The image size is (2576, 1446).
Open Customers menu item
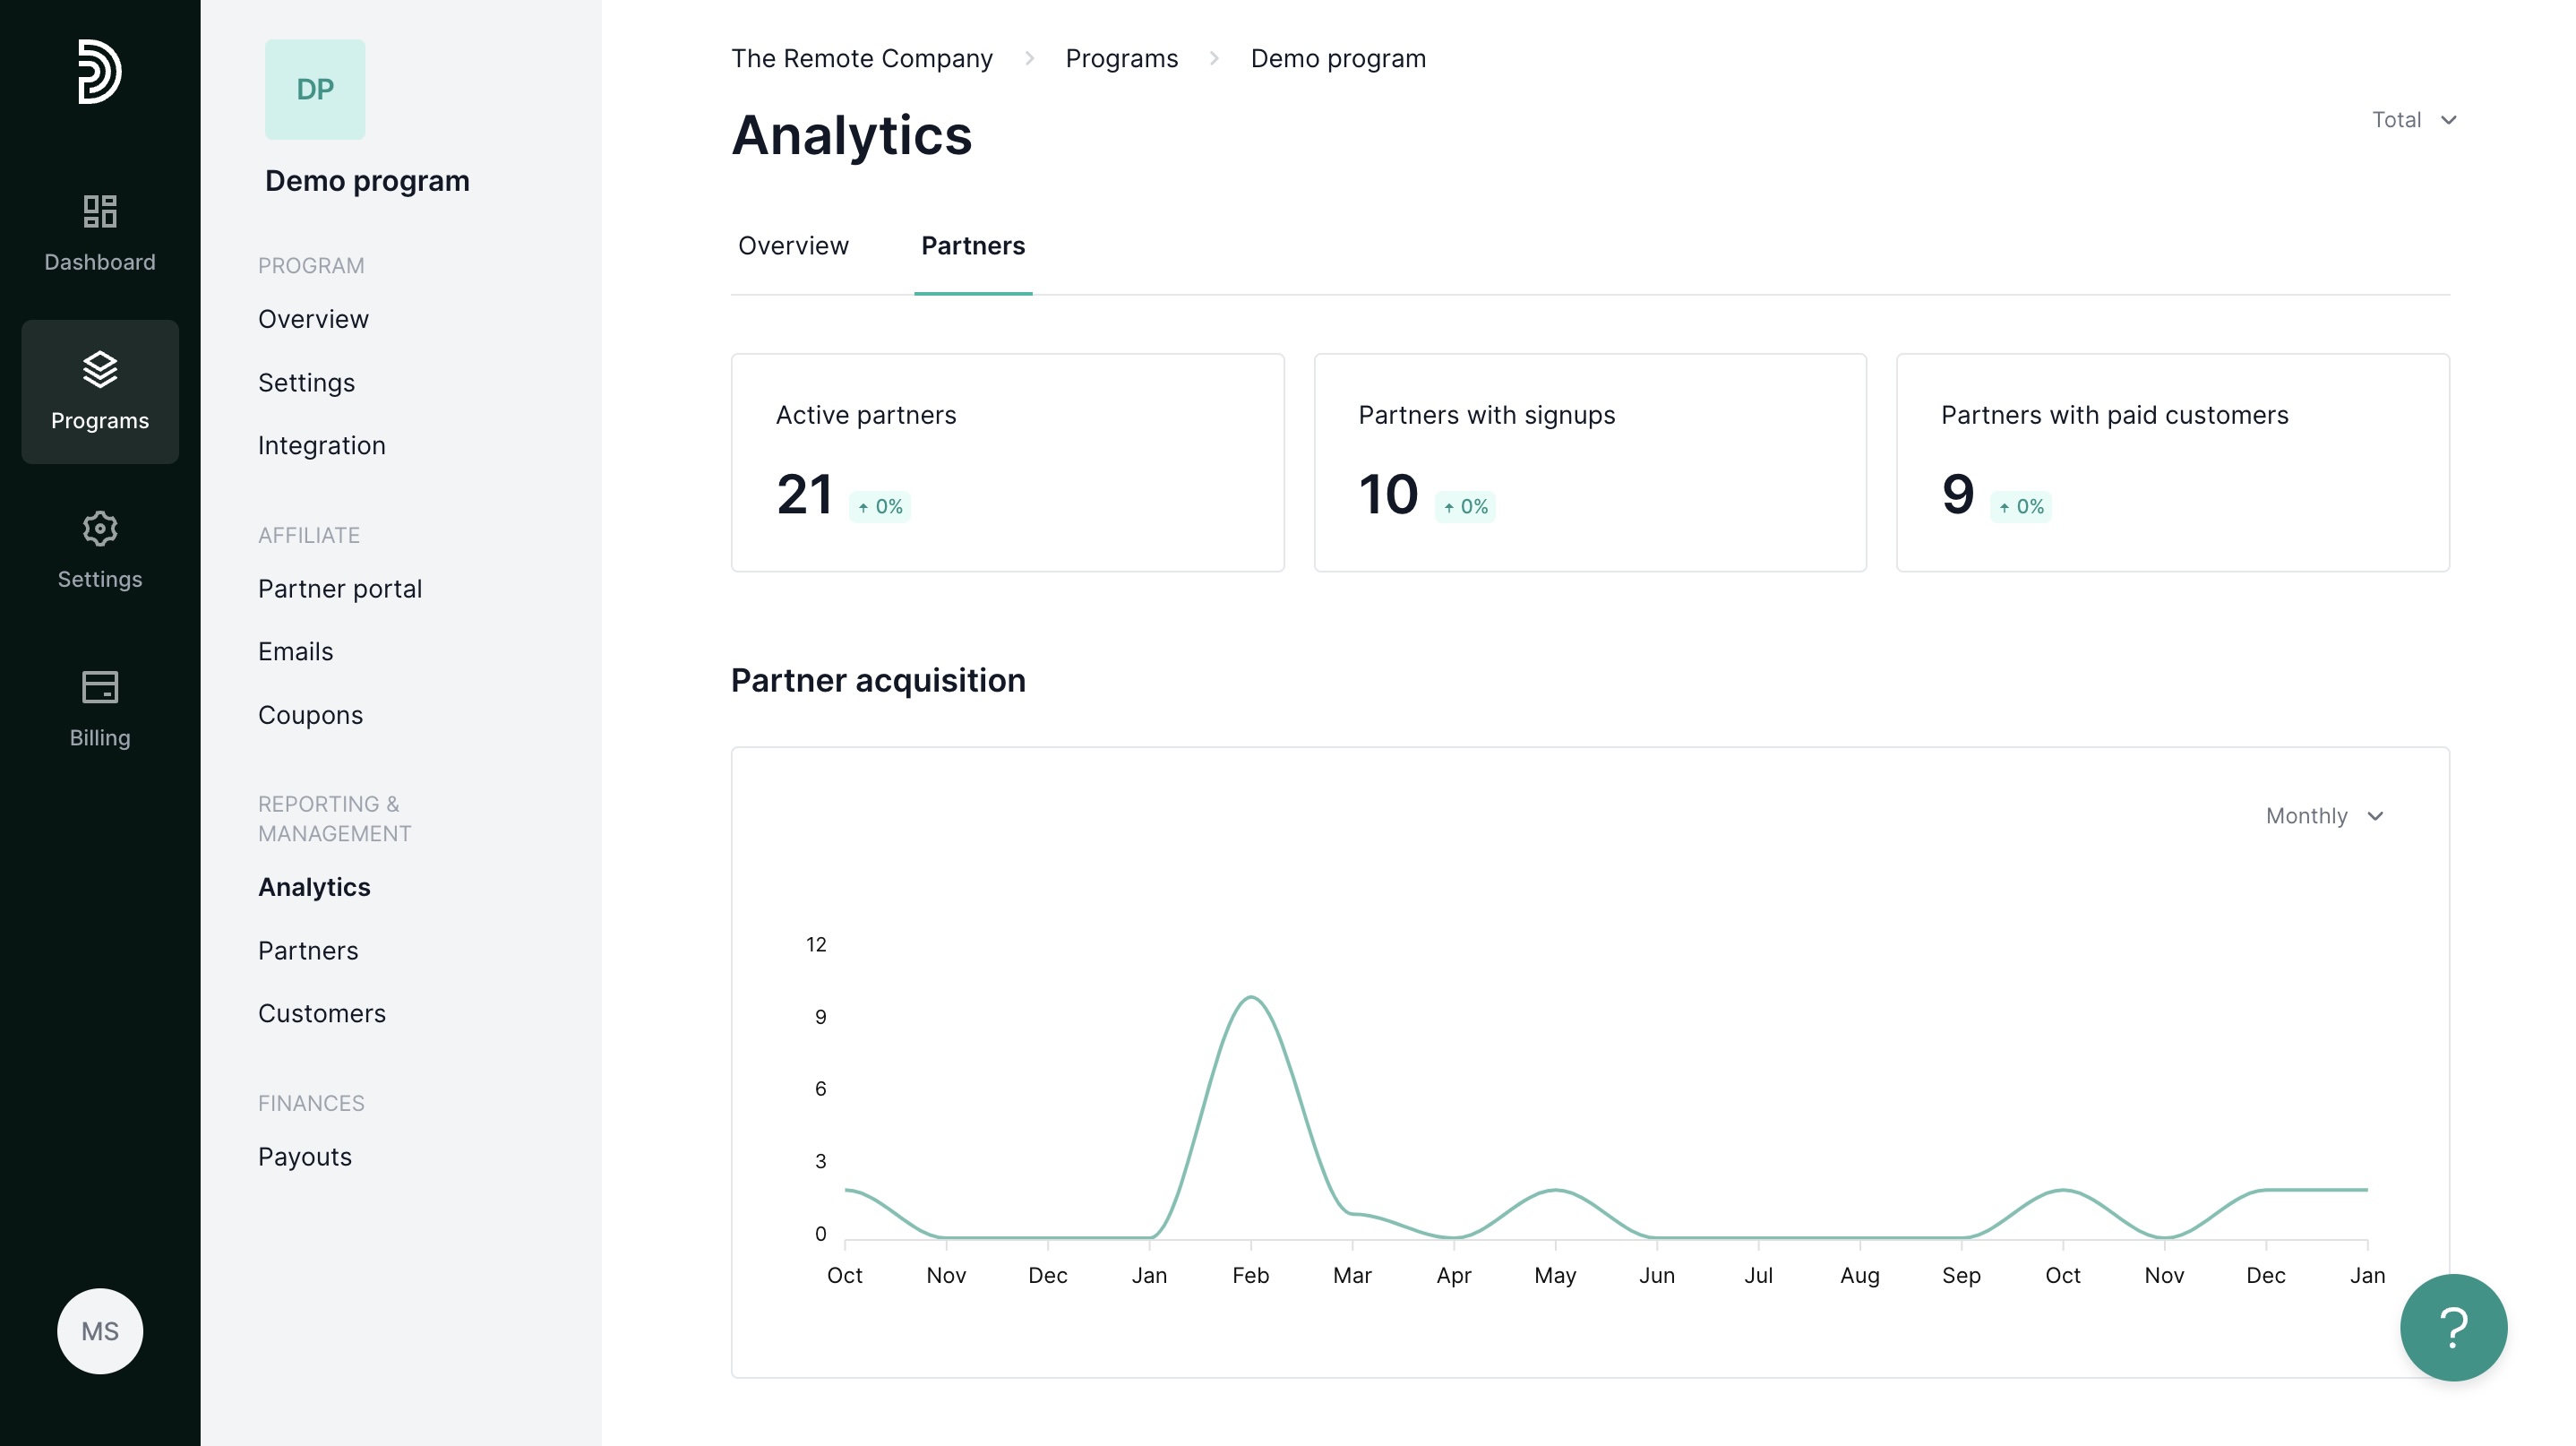(322, 1014)
